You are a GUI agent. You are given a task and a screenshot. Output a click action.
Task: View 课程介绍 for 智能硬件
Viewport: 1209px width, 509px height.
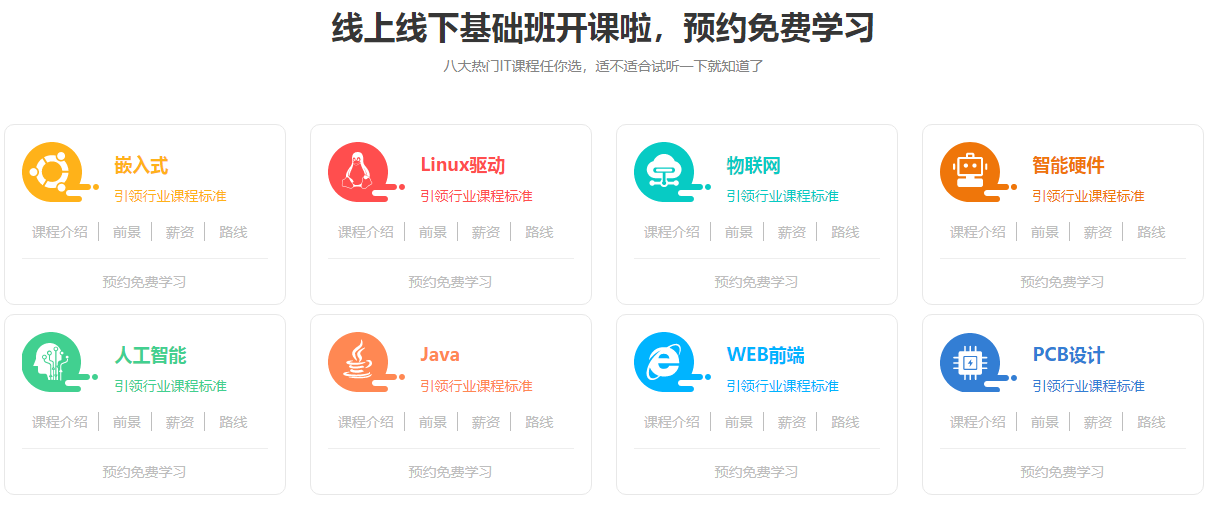(x=978, y=232)
